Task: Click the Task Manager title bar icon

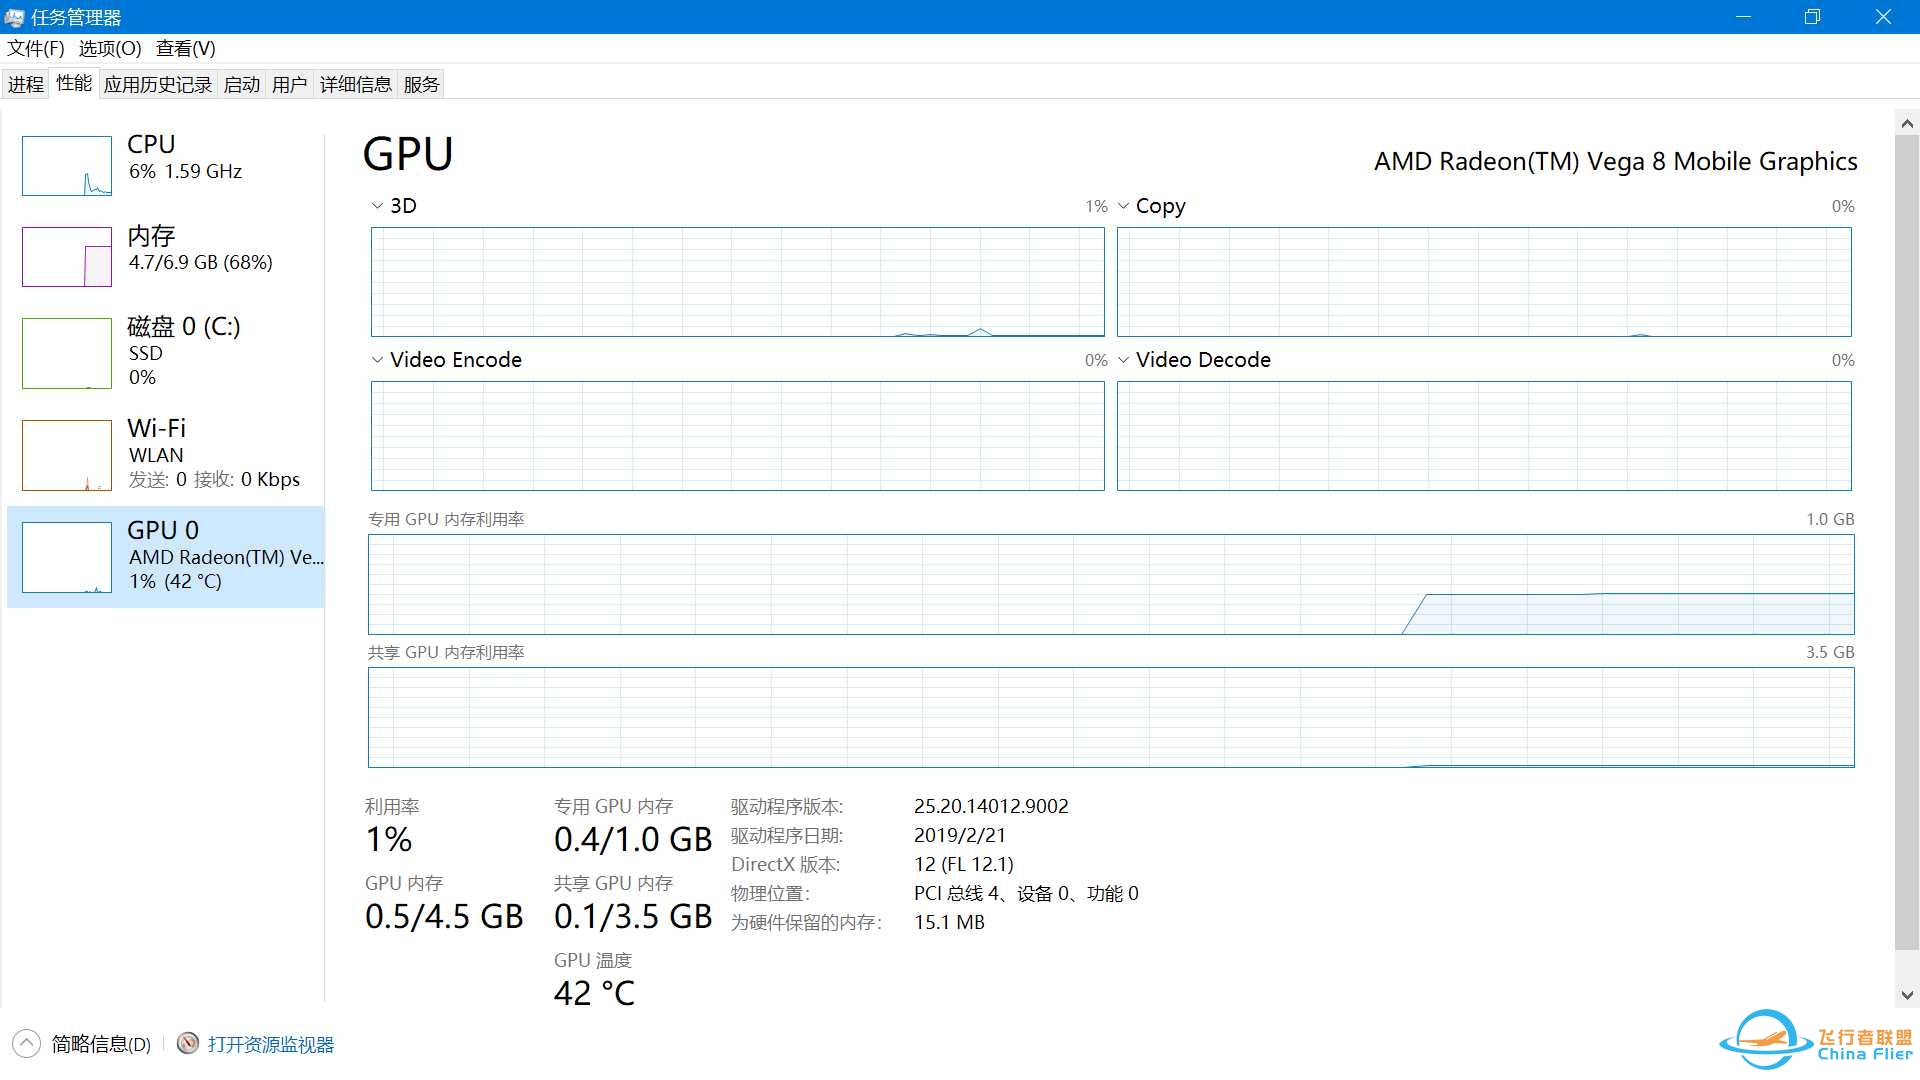Action: [14, 17]
